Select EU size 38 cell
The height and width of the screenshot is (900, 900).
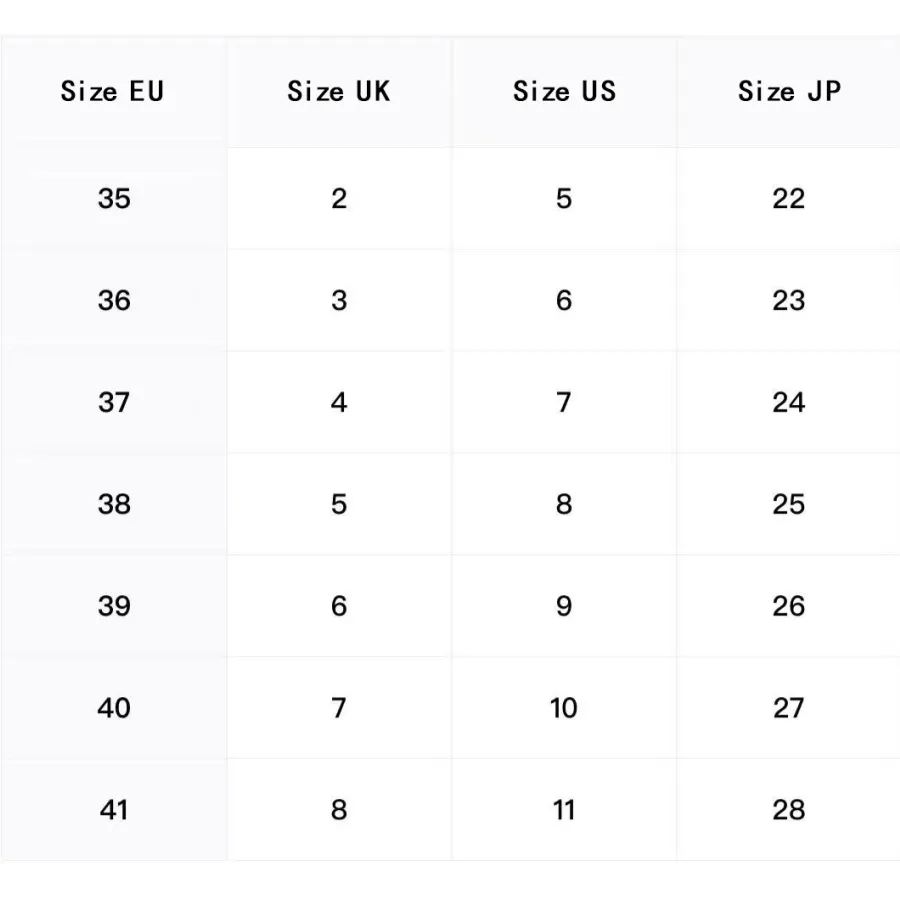[x=114, y=505]
